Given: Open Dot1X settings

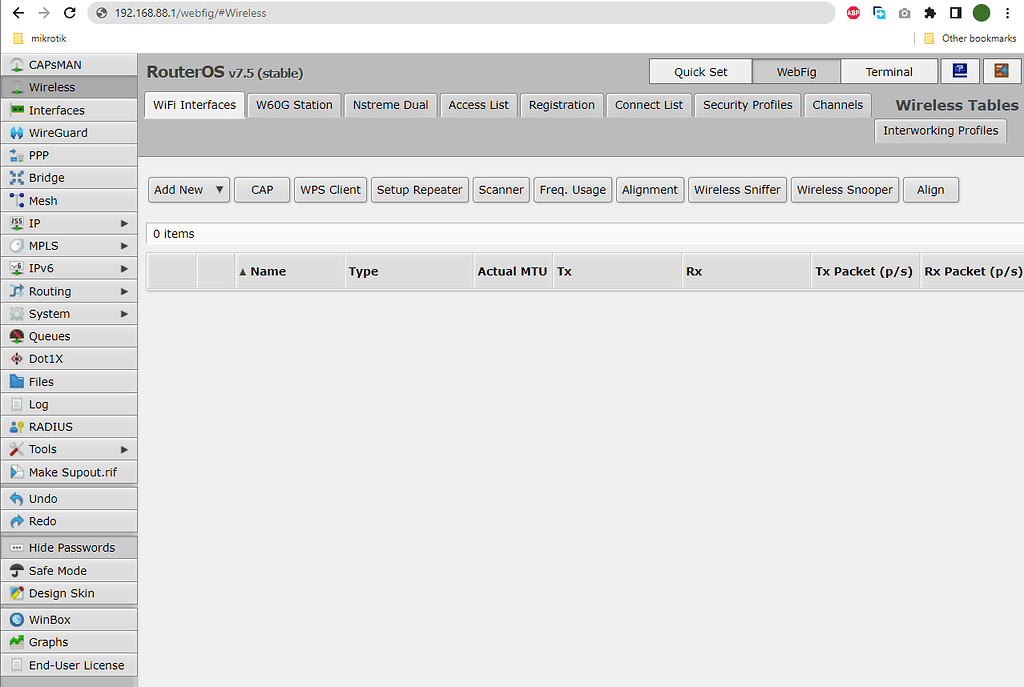Looking at the screenshot, I should [69, 359].
